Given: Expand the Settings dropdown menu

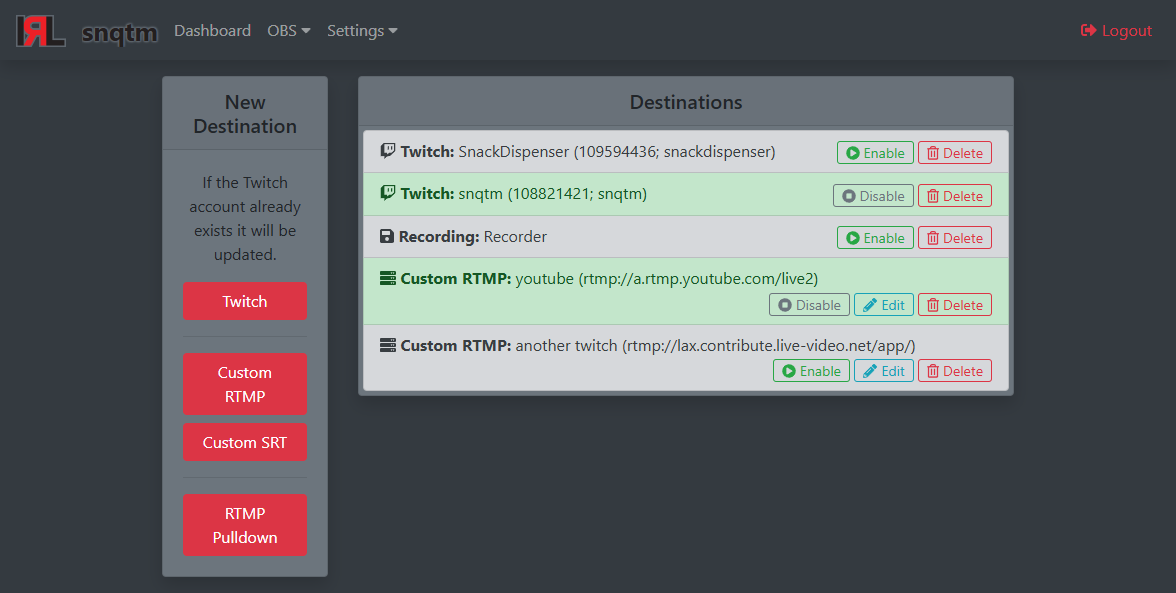Looking at the screenshot, I should coord(362,31).
